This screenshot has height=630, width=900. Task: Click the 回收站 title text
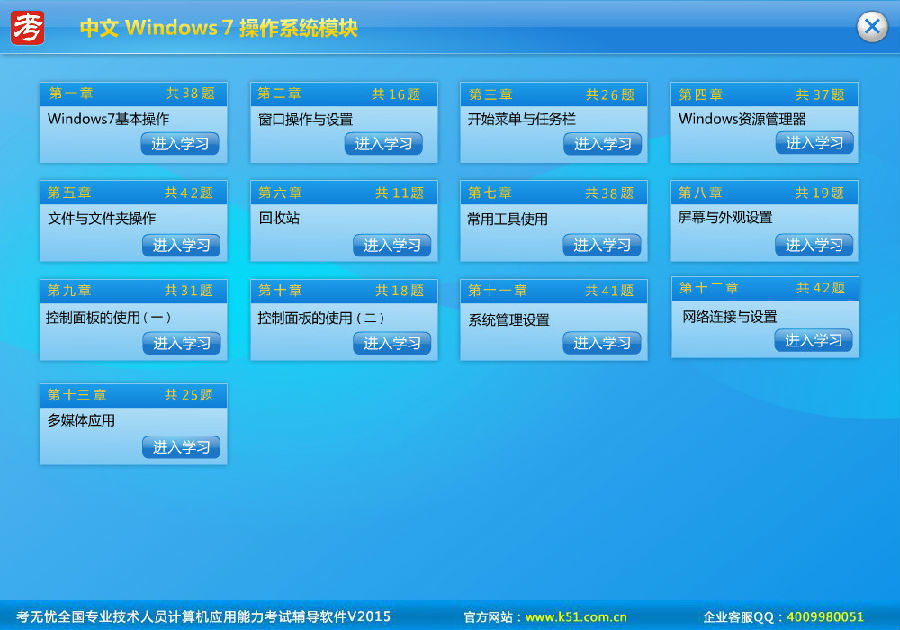[279, 217]
